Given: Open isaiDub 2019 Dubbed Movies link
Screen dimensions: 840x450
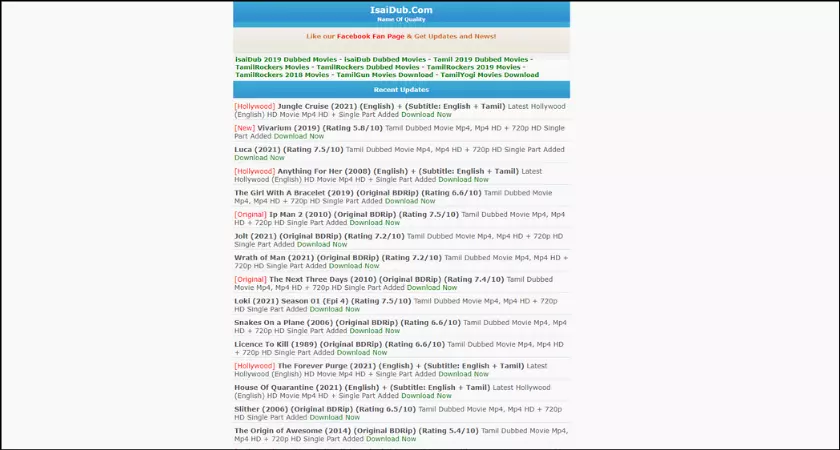Looking at the screenshot, I should point(286,59).
